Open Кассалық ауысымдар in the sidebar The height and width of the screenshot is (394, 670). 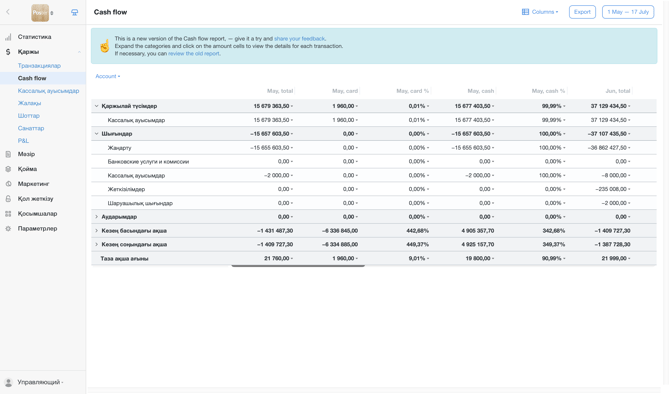coord(48,91)
